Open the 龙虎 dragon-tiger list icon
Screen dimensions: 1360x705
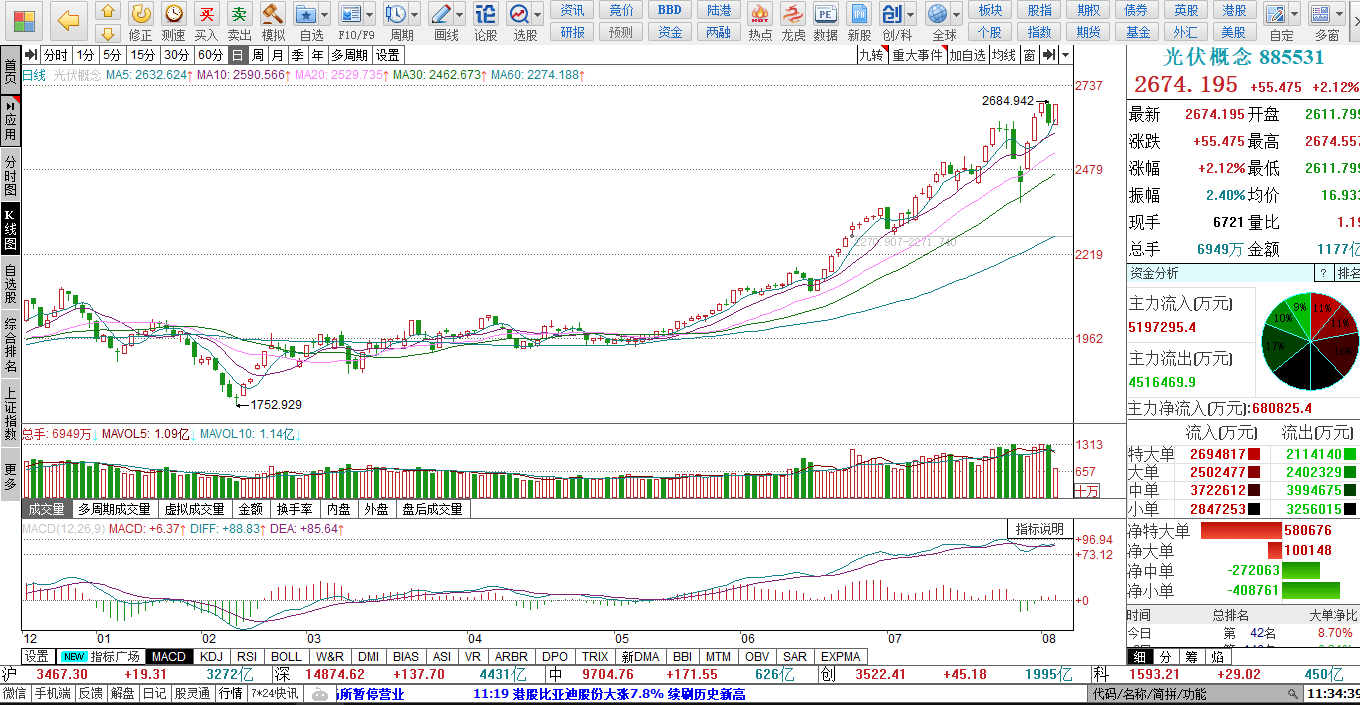point(793,14)
